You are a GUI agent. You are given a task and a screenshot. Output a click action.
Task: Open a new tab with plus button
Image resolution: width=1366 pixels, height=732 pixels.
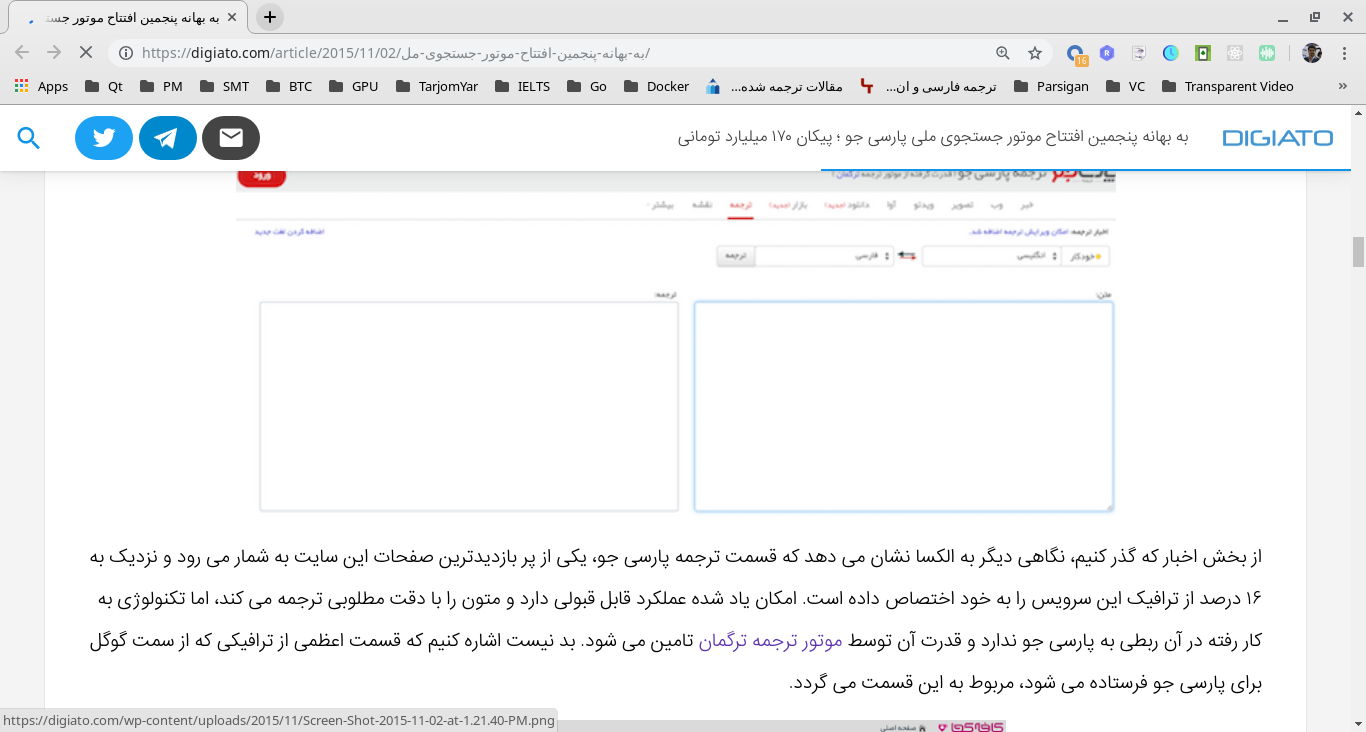(270, 17)
